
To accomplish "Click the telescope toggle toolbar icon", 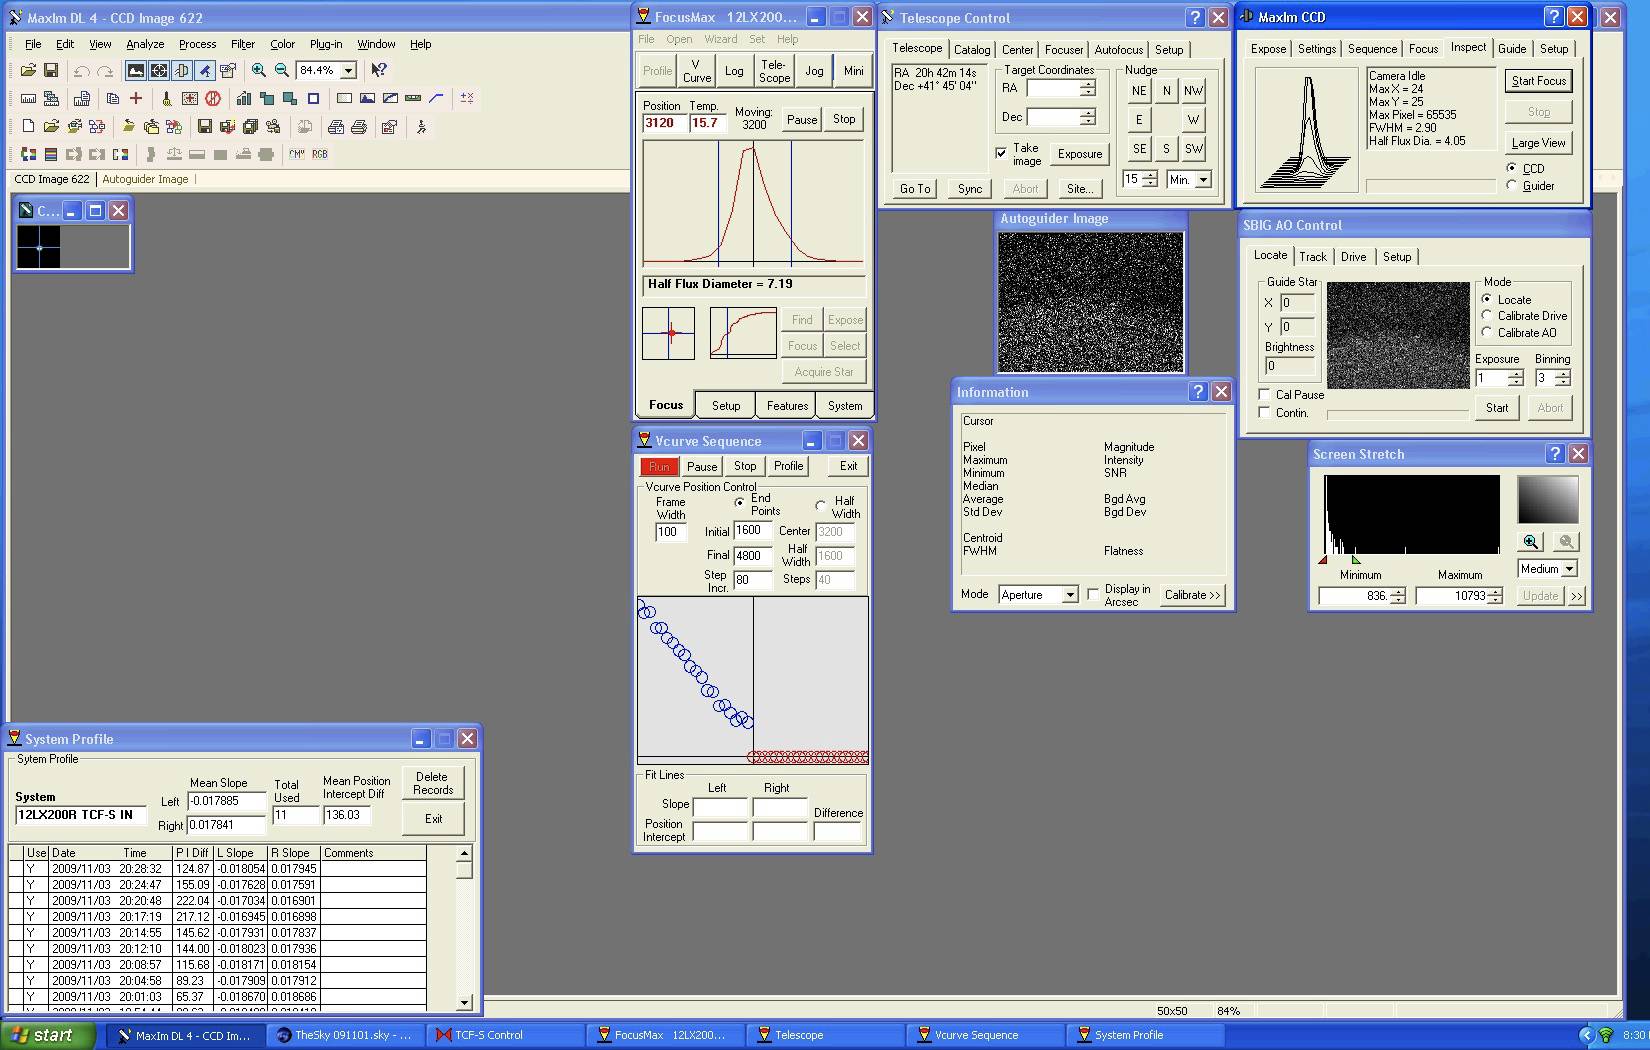I will click(205, 70).
